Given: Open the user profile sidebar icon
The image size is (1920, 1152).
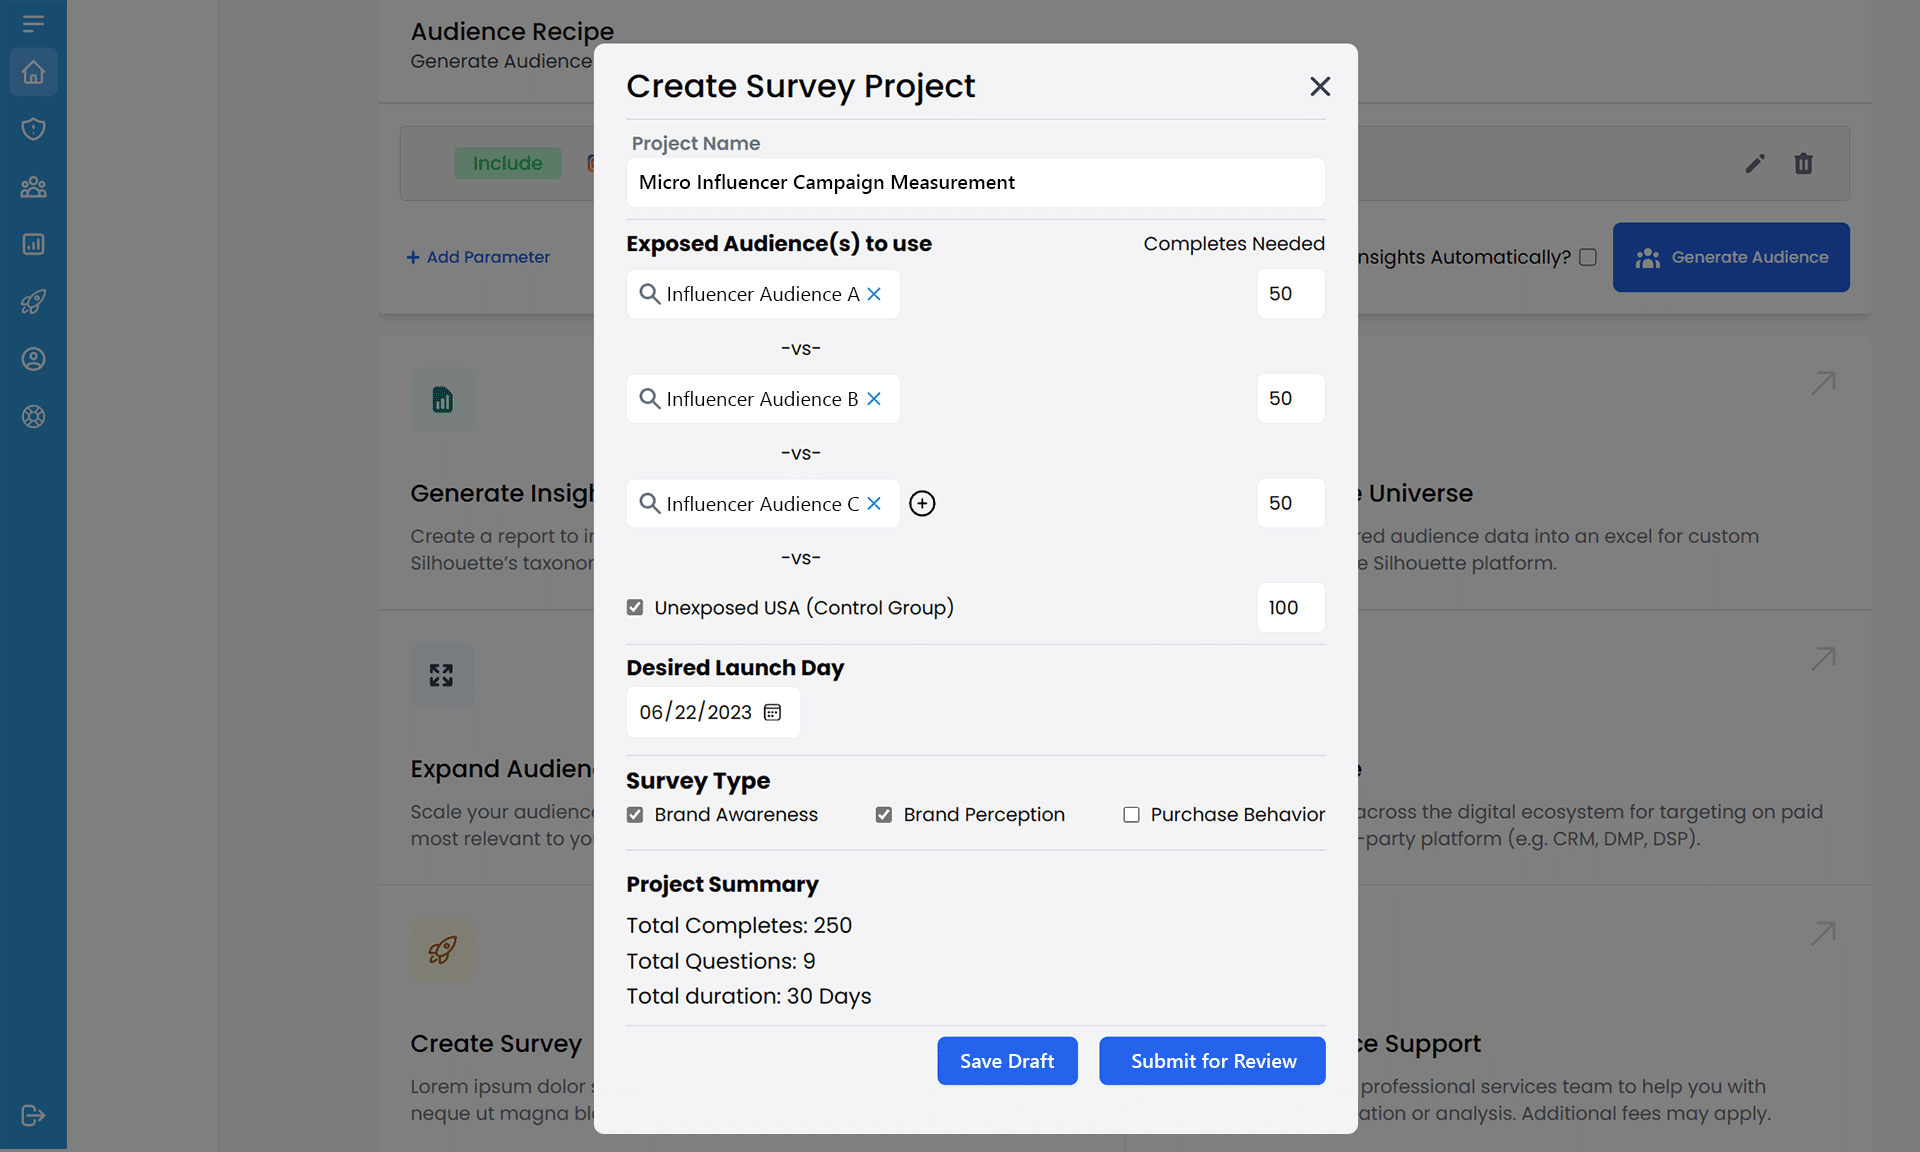Looking at the screenshot, I should tap(33, 359).
